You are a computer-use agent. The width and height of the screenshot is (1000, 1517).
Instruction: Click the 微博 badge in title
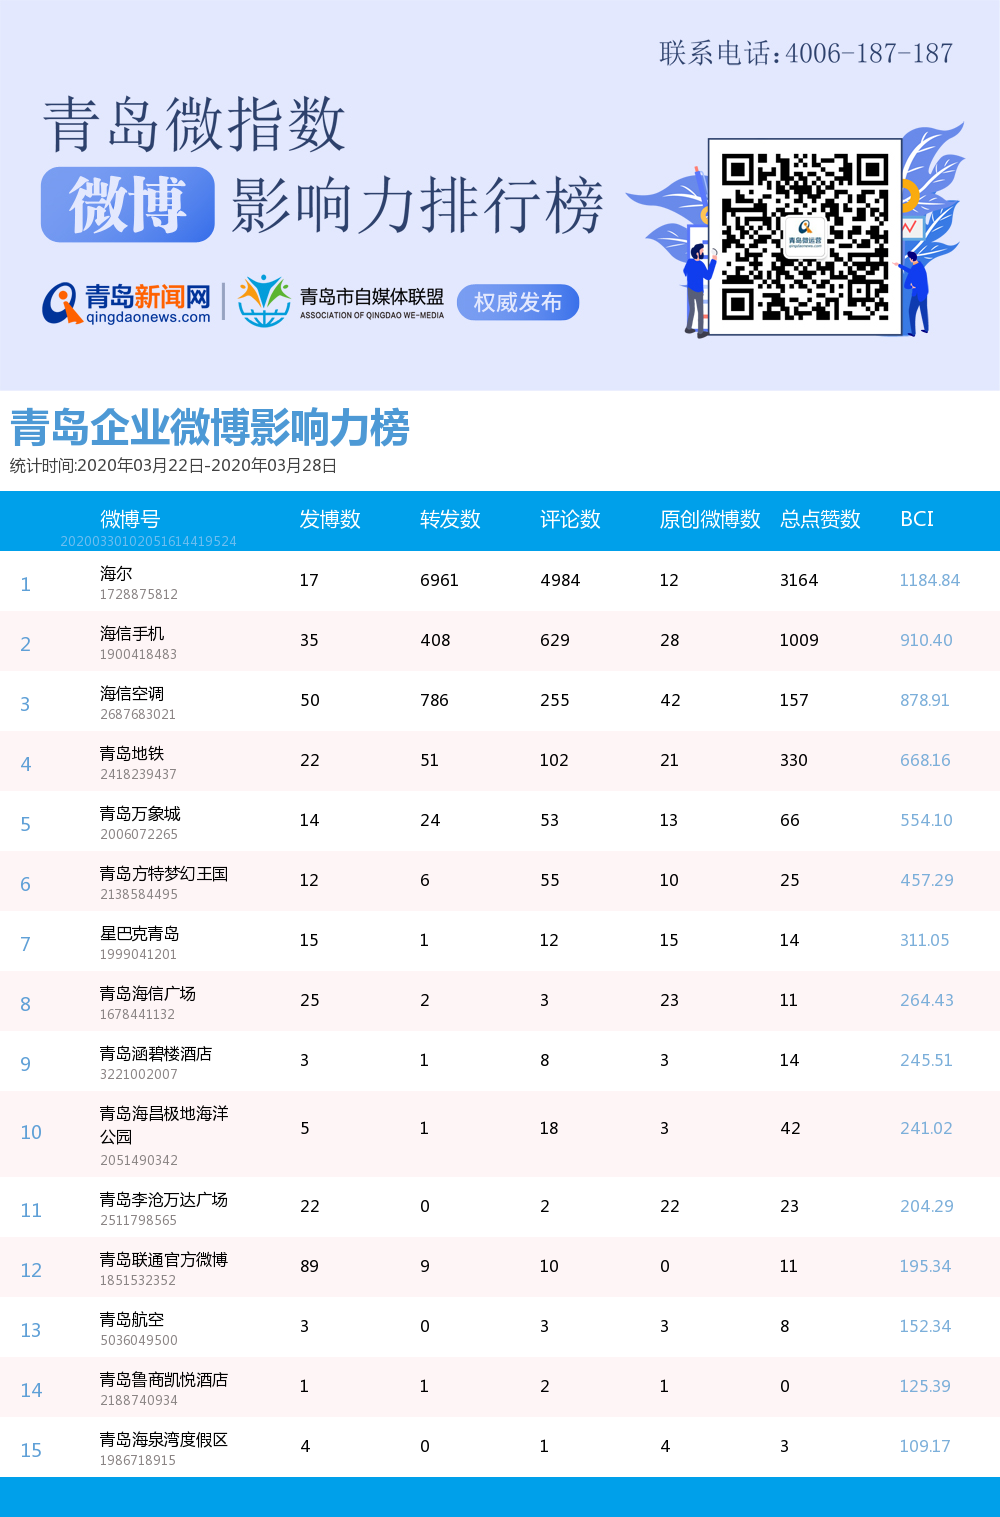pyautogui.click(x=128, y=205)
